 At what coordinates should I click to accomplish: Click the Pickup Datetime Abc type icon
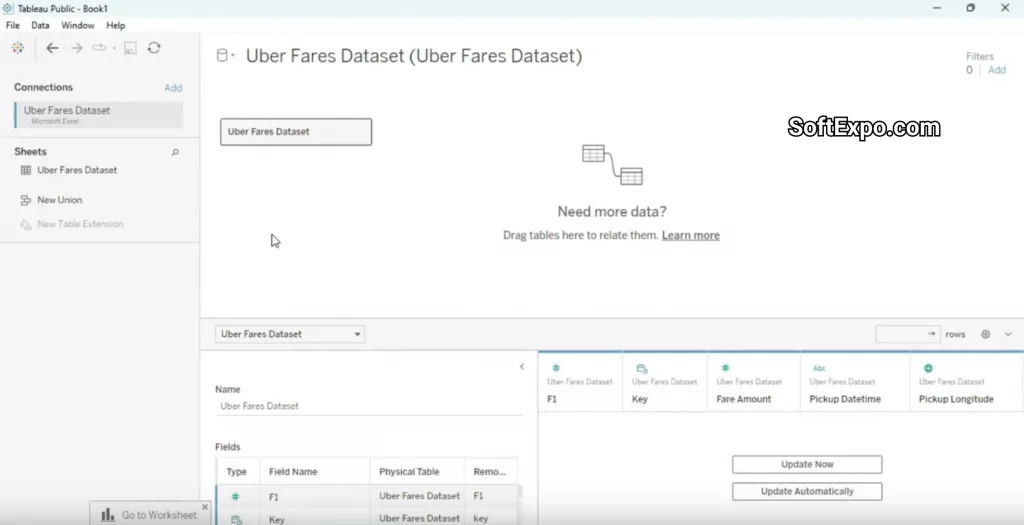tap(819, 368)
